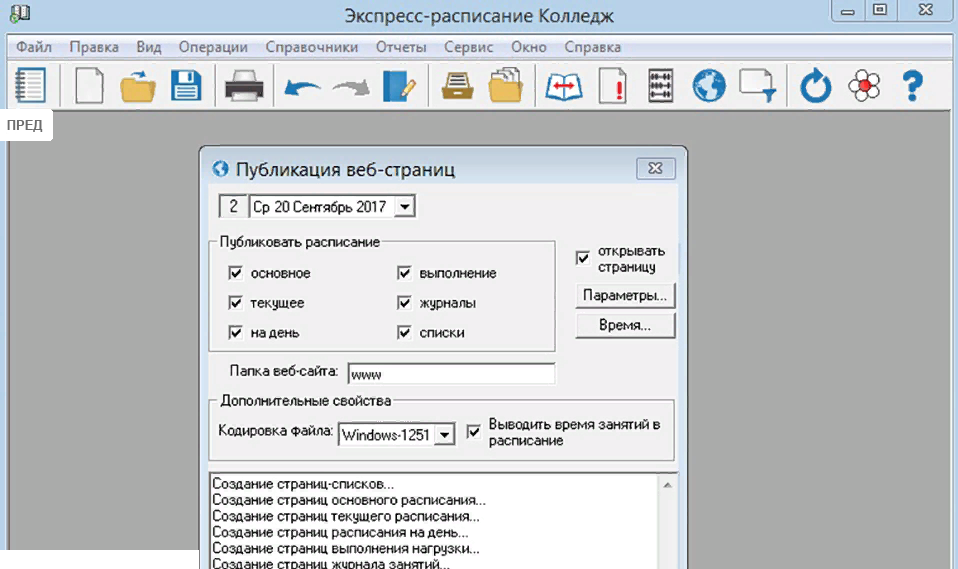Click the blue refresh arrow icon
Image resolution: width=958 pixels, height=569 pixels.
(816, 87)
